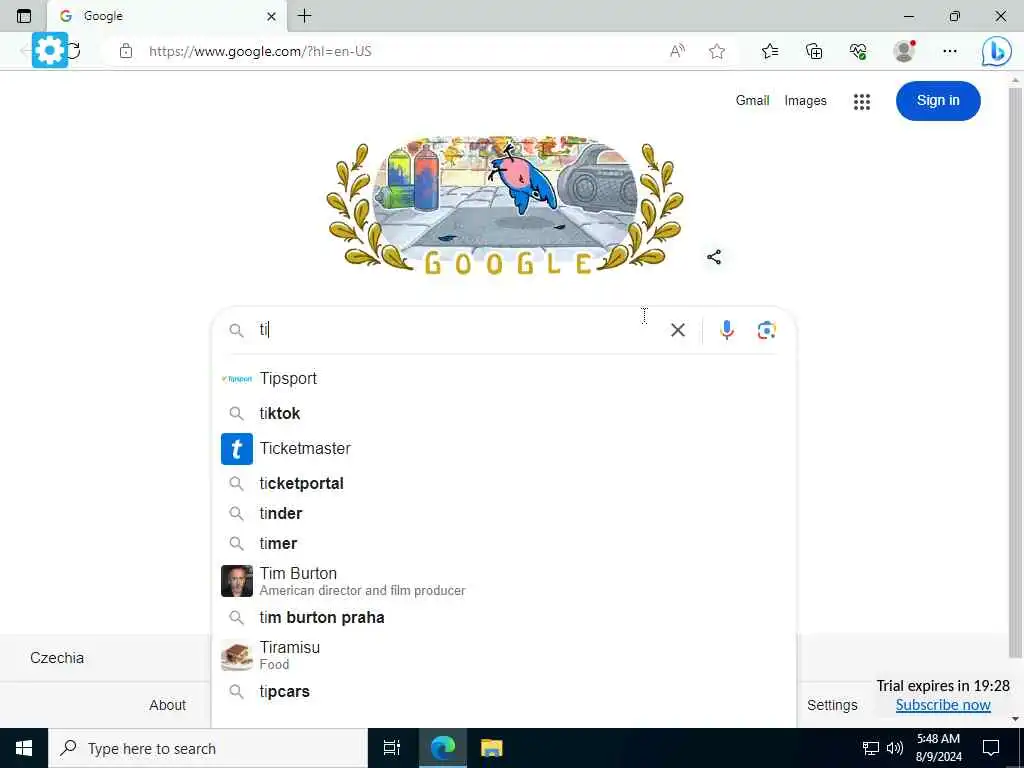Choose the ticketportal suggestion
Image resolution: width=1024 pixels, height=768 pixels.
pyautogui.click(x=504, y=483)
